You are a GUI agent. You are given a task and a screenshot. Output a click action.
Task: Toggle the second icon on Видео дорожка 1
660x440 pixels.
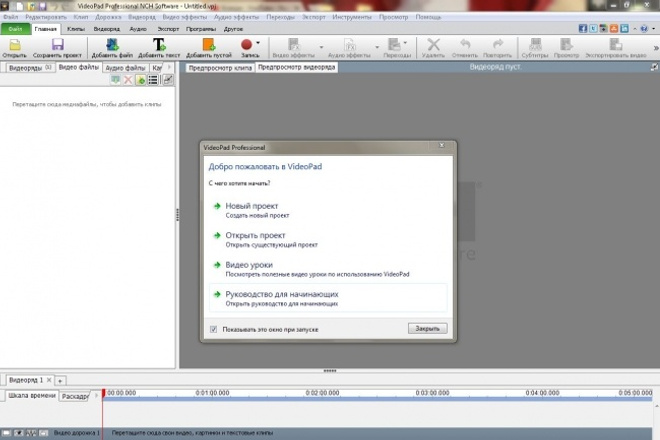tap(19, 433)
